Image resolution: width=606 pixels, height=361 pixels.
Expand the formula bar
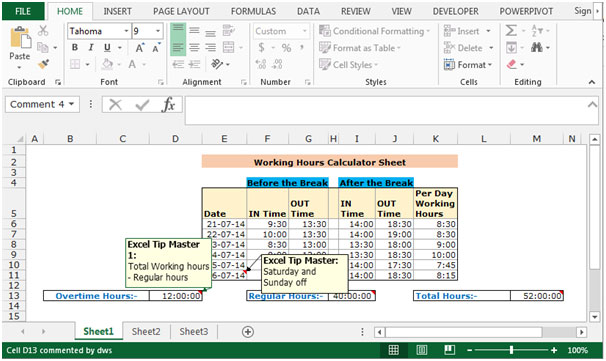592,104
